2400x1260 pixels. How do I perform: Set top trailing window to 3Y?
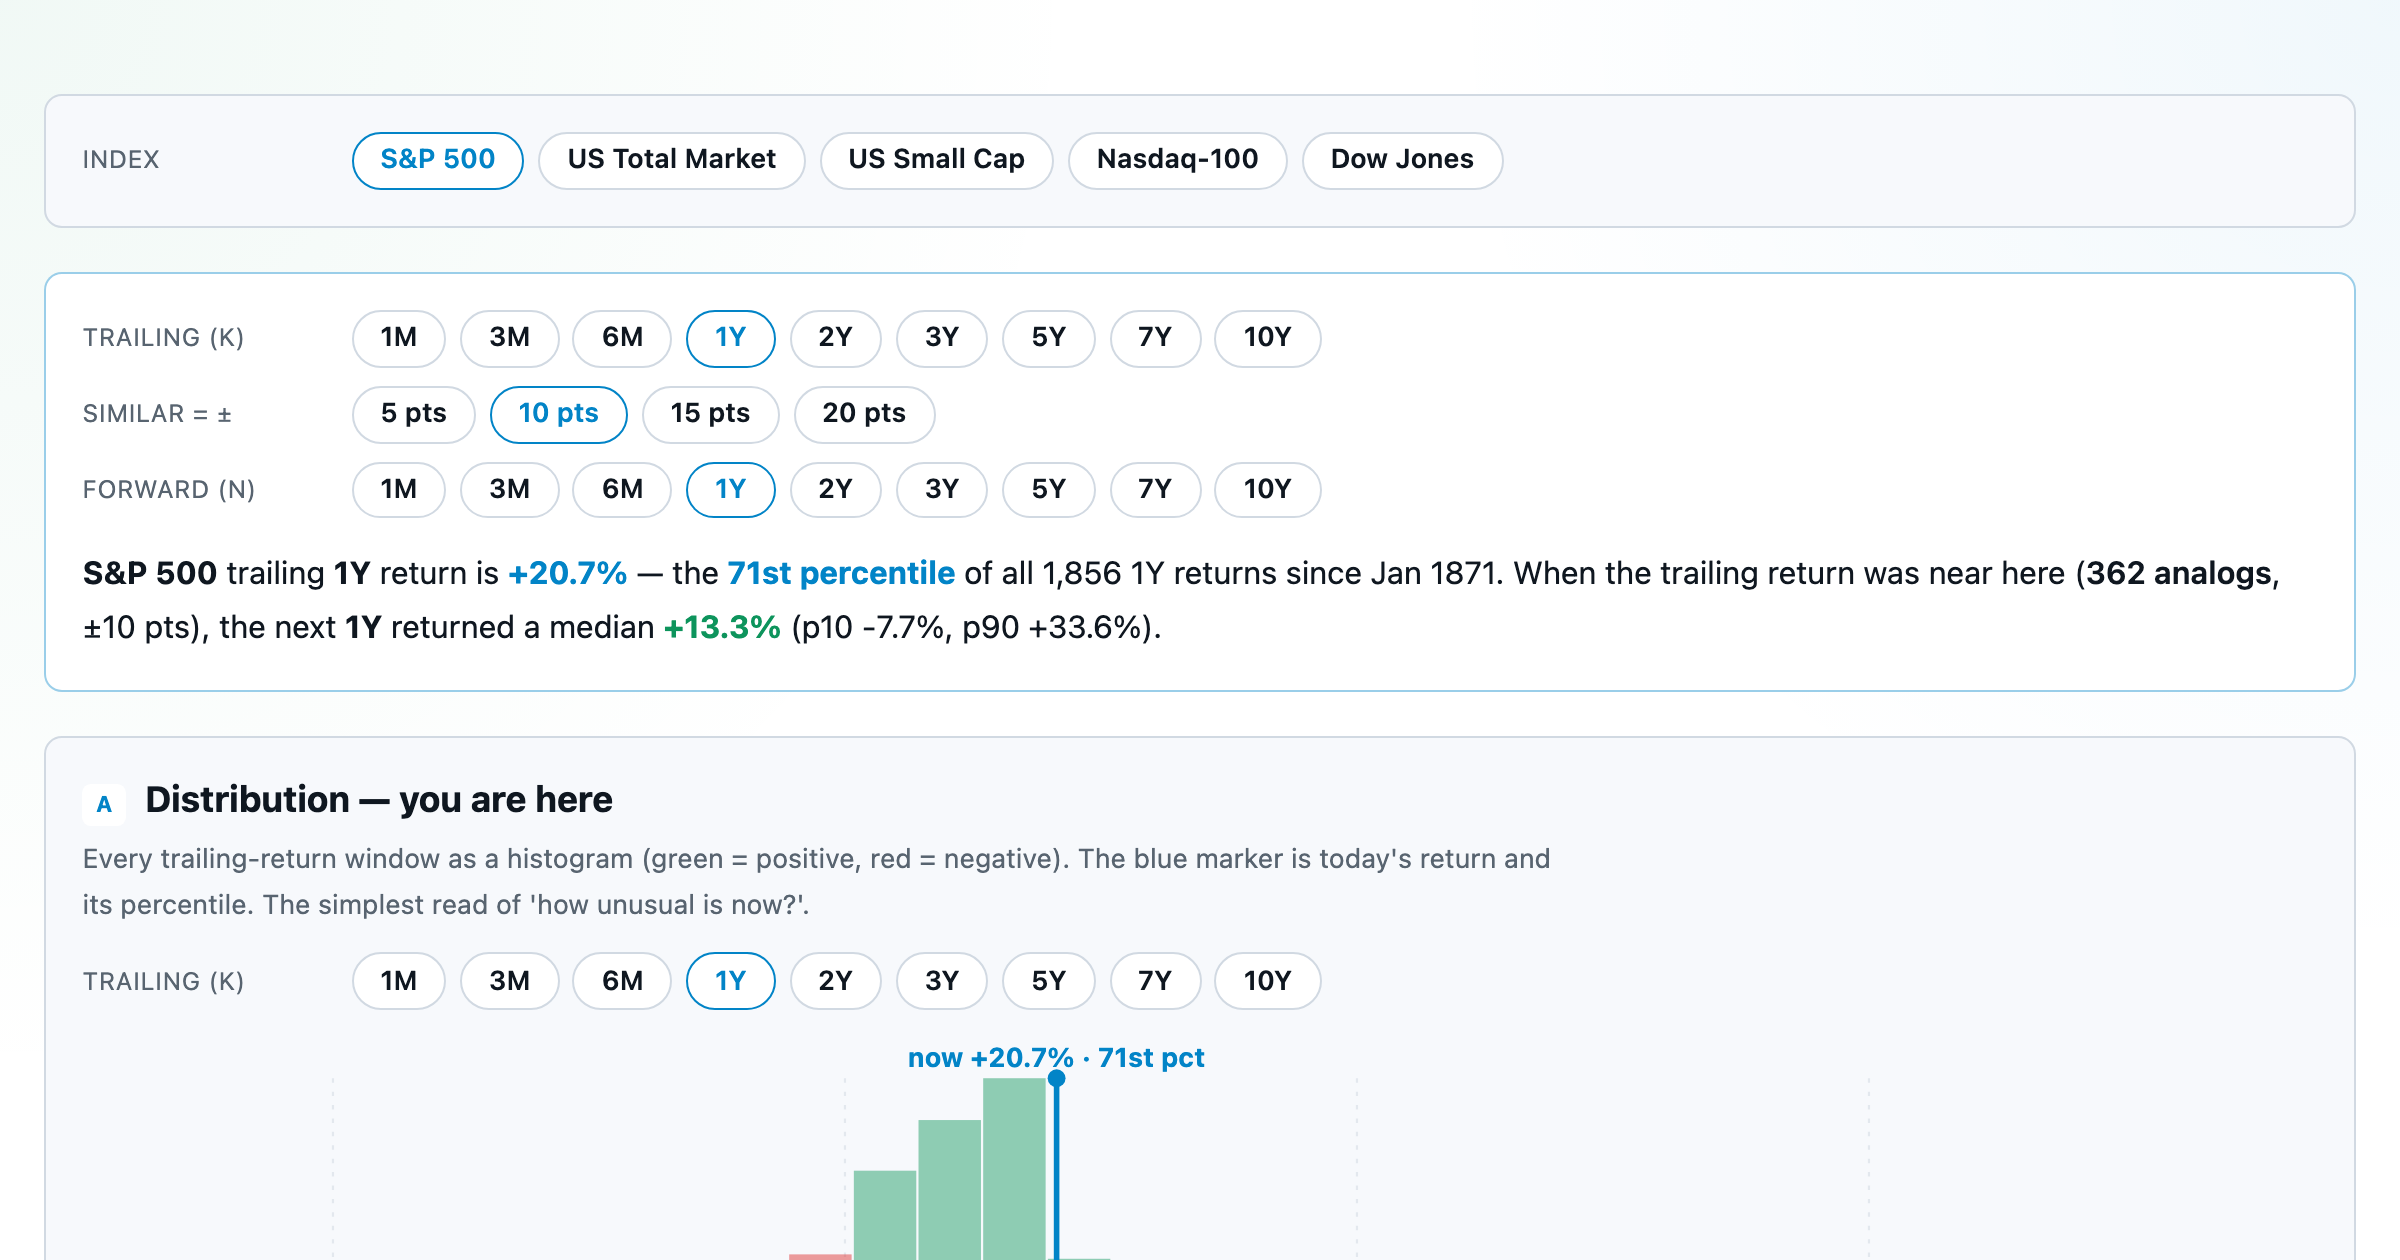tap(942, 338)
